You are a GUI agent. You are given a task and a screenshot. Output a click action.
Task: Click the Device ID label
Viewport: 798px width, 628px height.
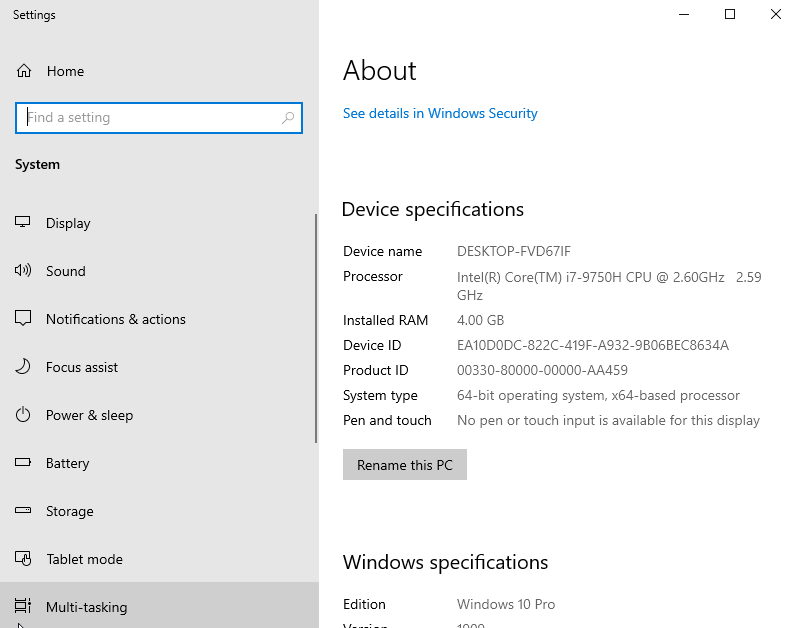pos(372,345)
